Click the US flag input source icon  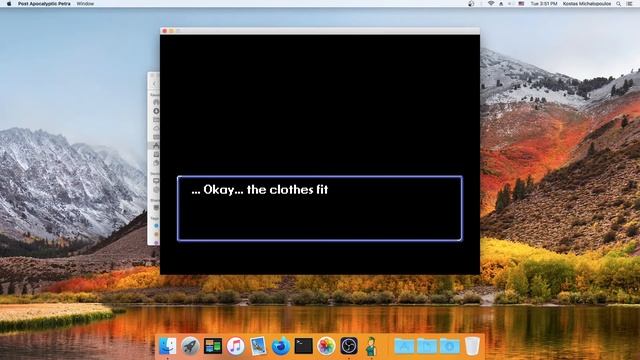521,4
